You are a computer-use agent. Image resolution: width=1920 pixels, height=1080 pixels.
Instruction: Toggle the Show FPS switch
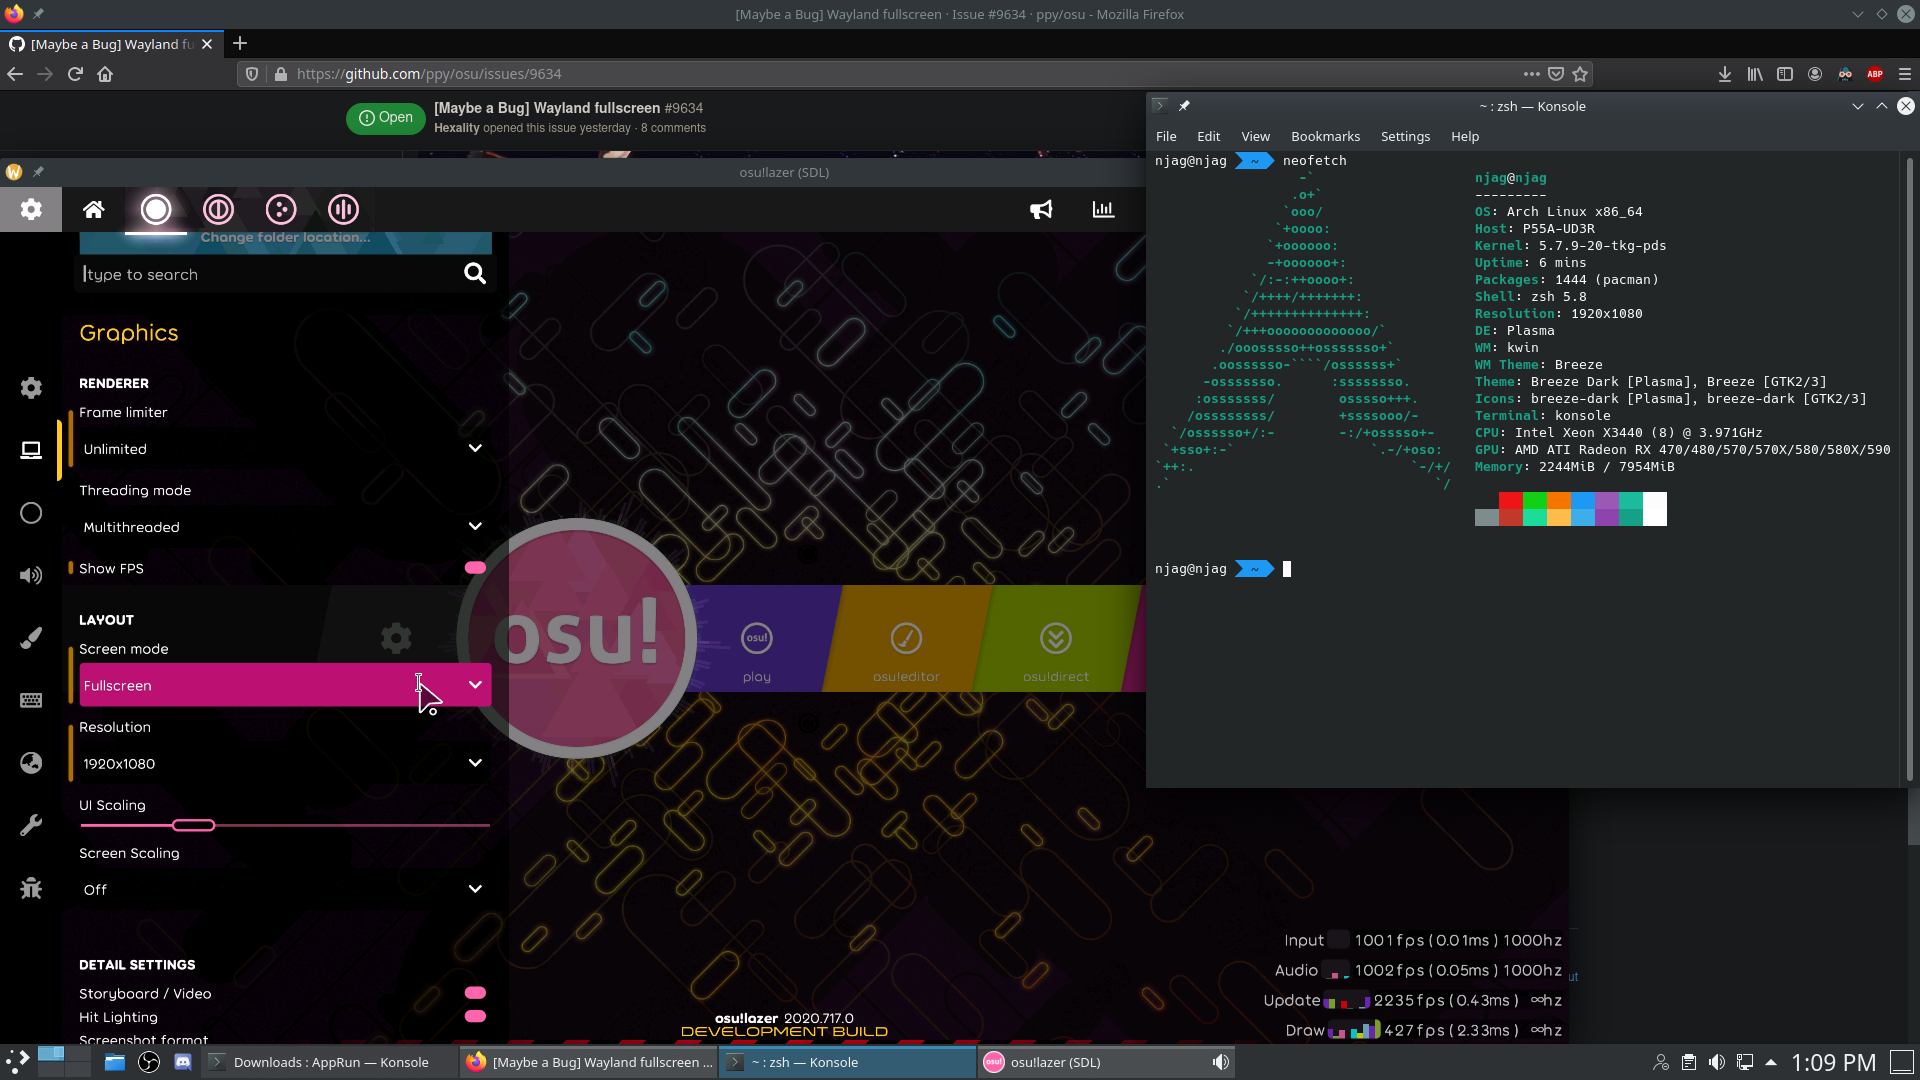tap(475, 567)
